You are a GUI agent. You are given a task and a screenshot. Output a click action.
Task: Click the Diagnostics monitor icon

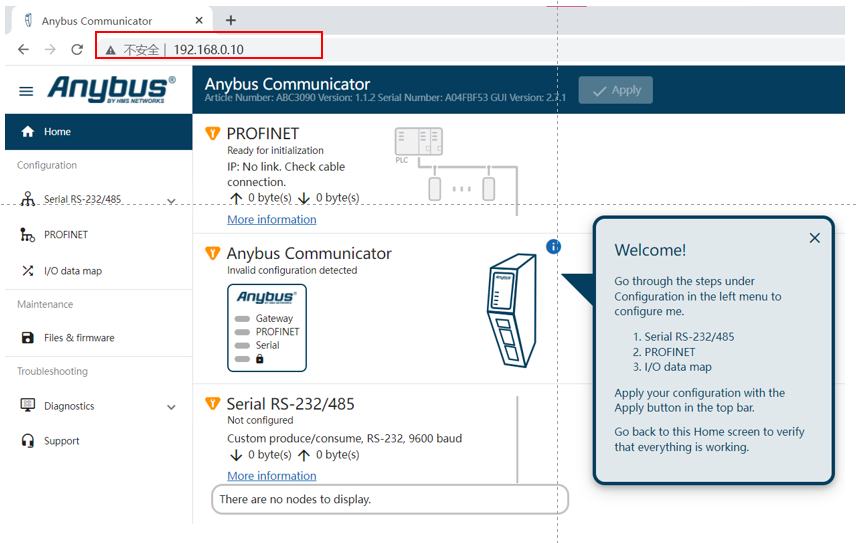(27, 405)
